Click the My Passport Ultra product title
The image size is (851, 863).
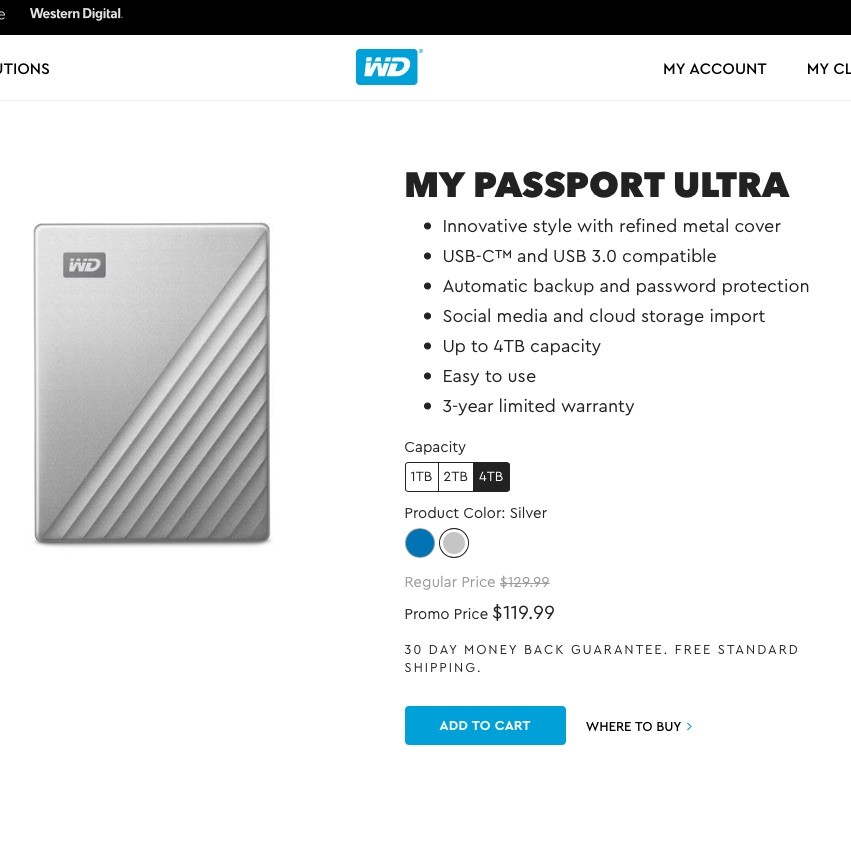(596, 185)
